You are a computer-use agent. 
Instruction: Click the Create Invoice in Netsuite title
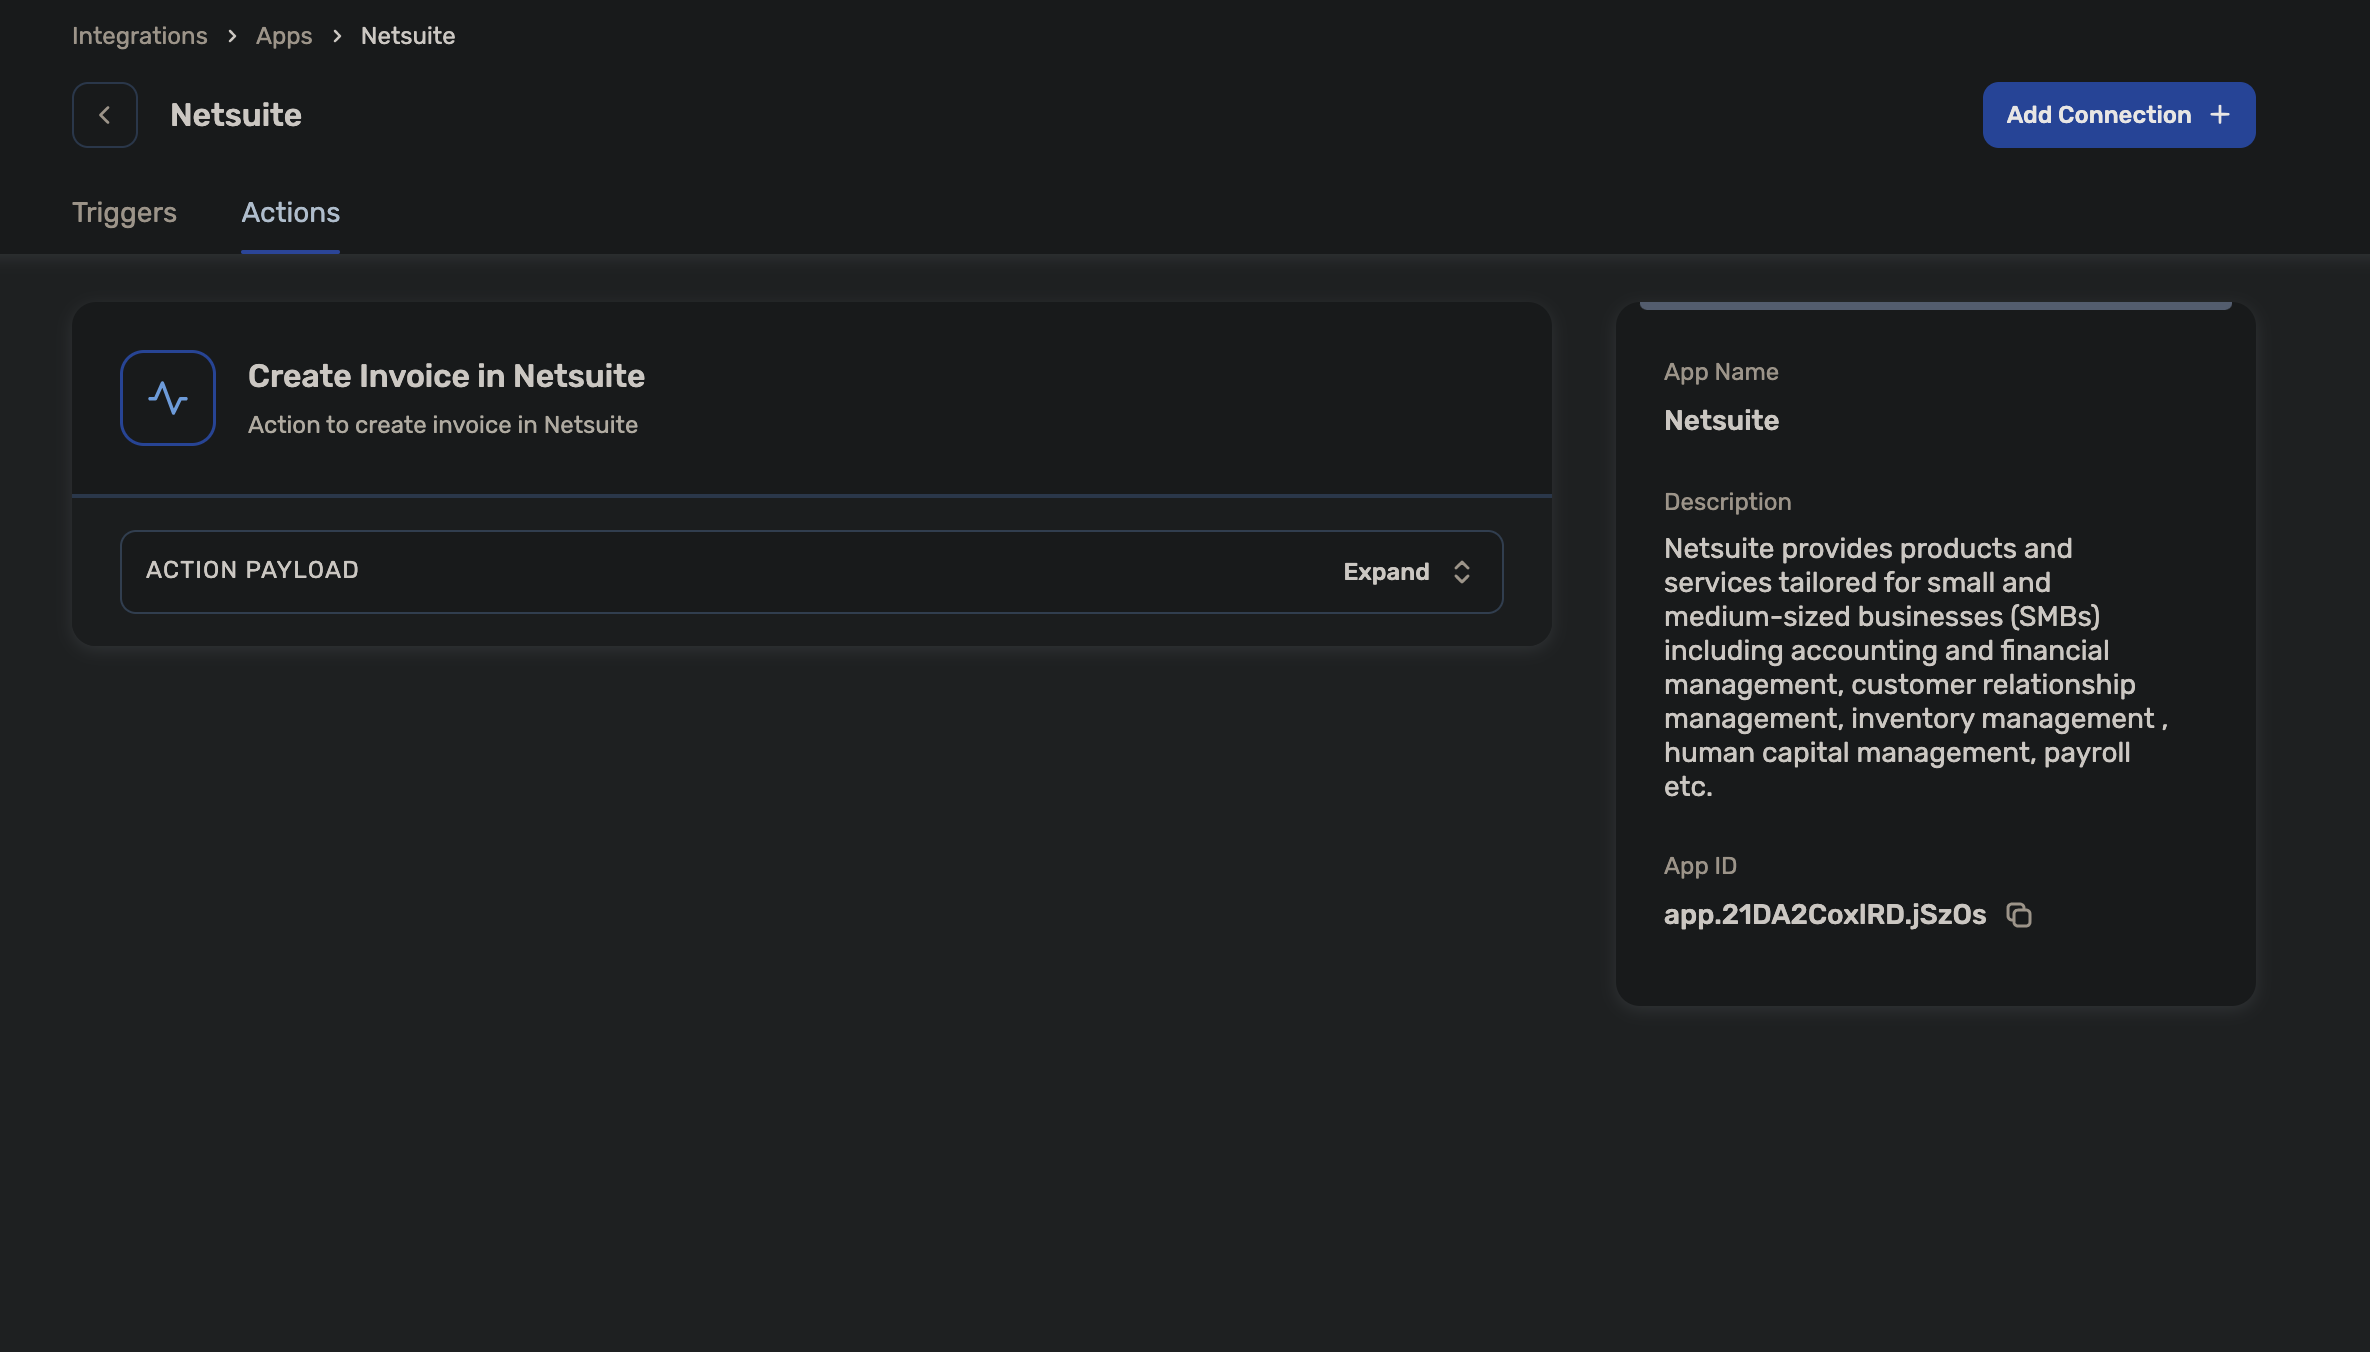pyautogui.click(x=446, y=376)
